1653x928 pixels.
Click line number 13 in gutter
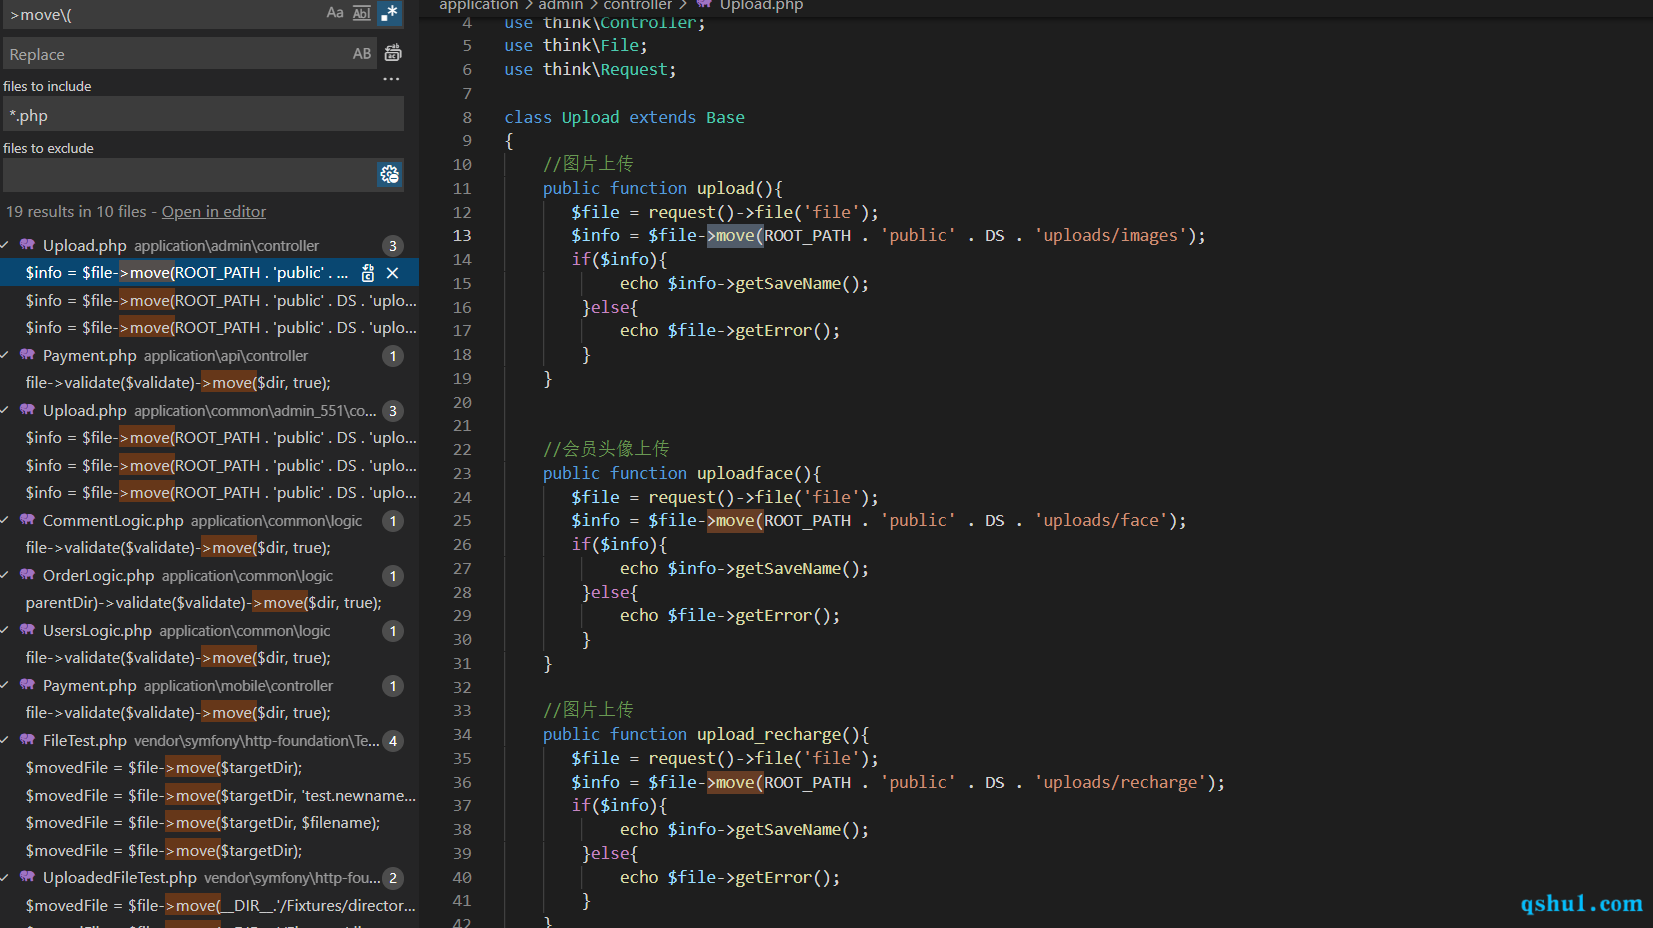click(462, 236)
